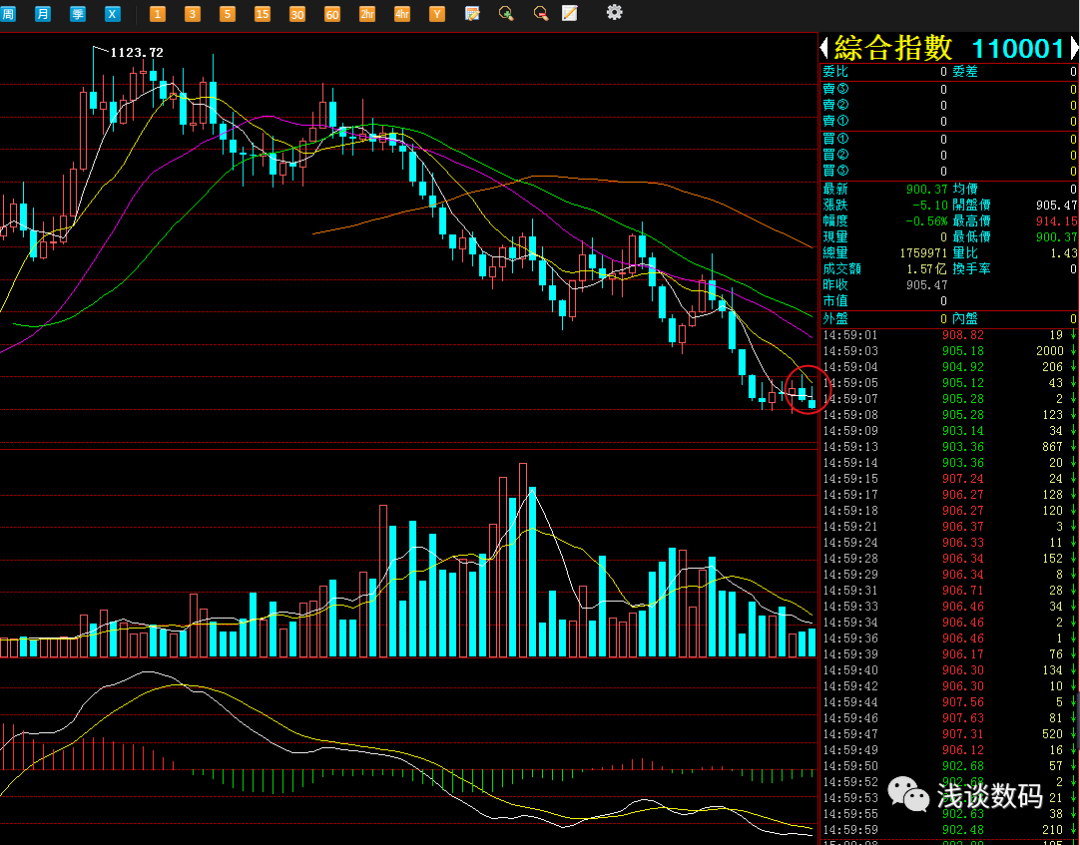The height and width of the screenshot is (845, 1080).
Task: Click the 換手率 label
Action: 971,269
